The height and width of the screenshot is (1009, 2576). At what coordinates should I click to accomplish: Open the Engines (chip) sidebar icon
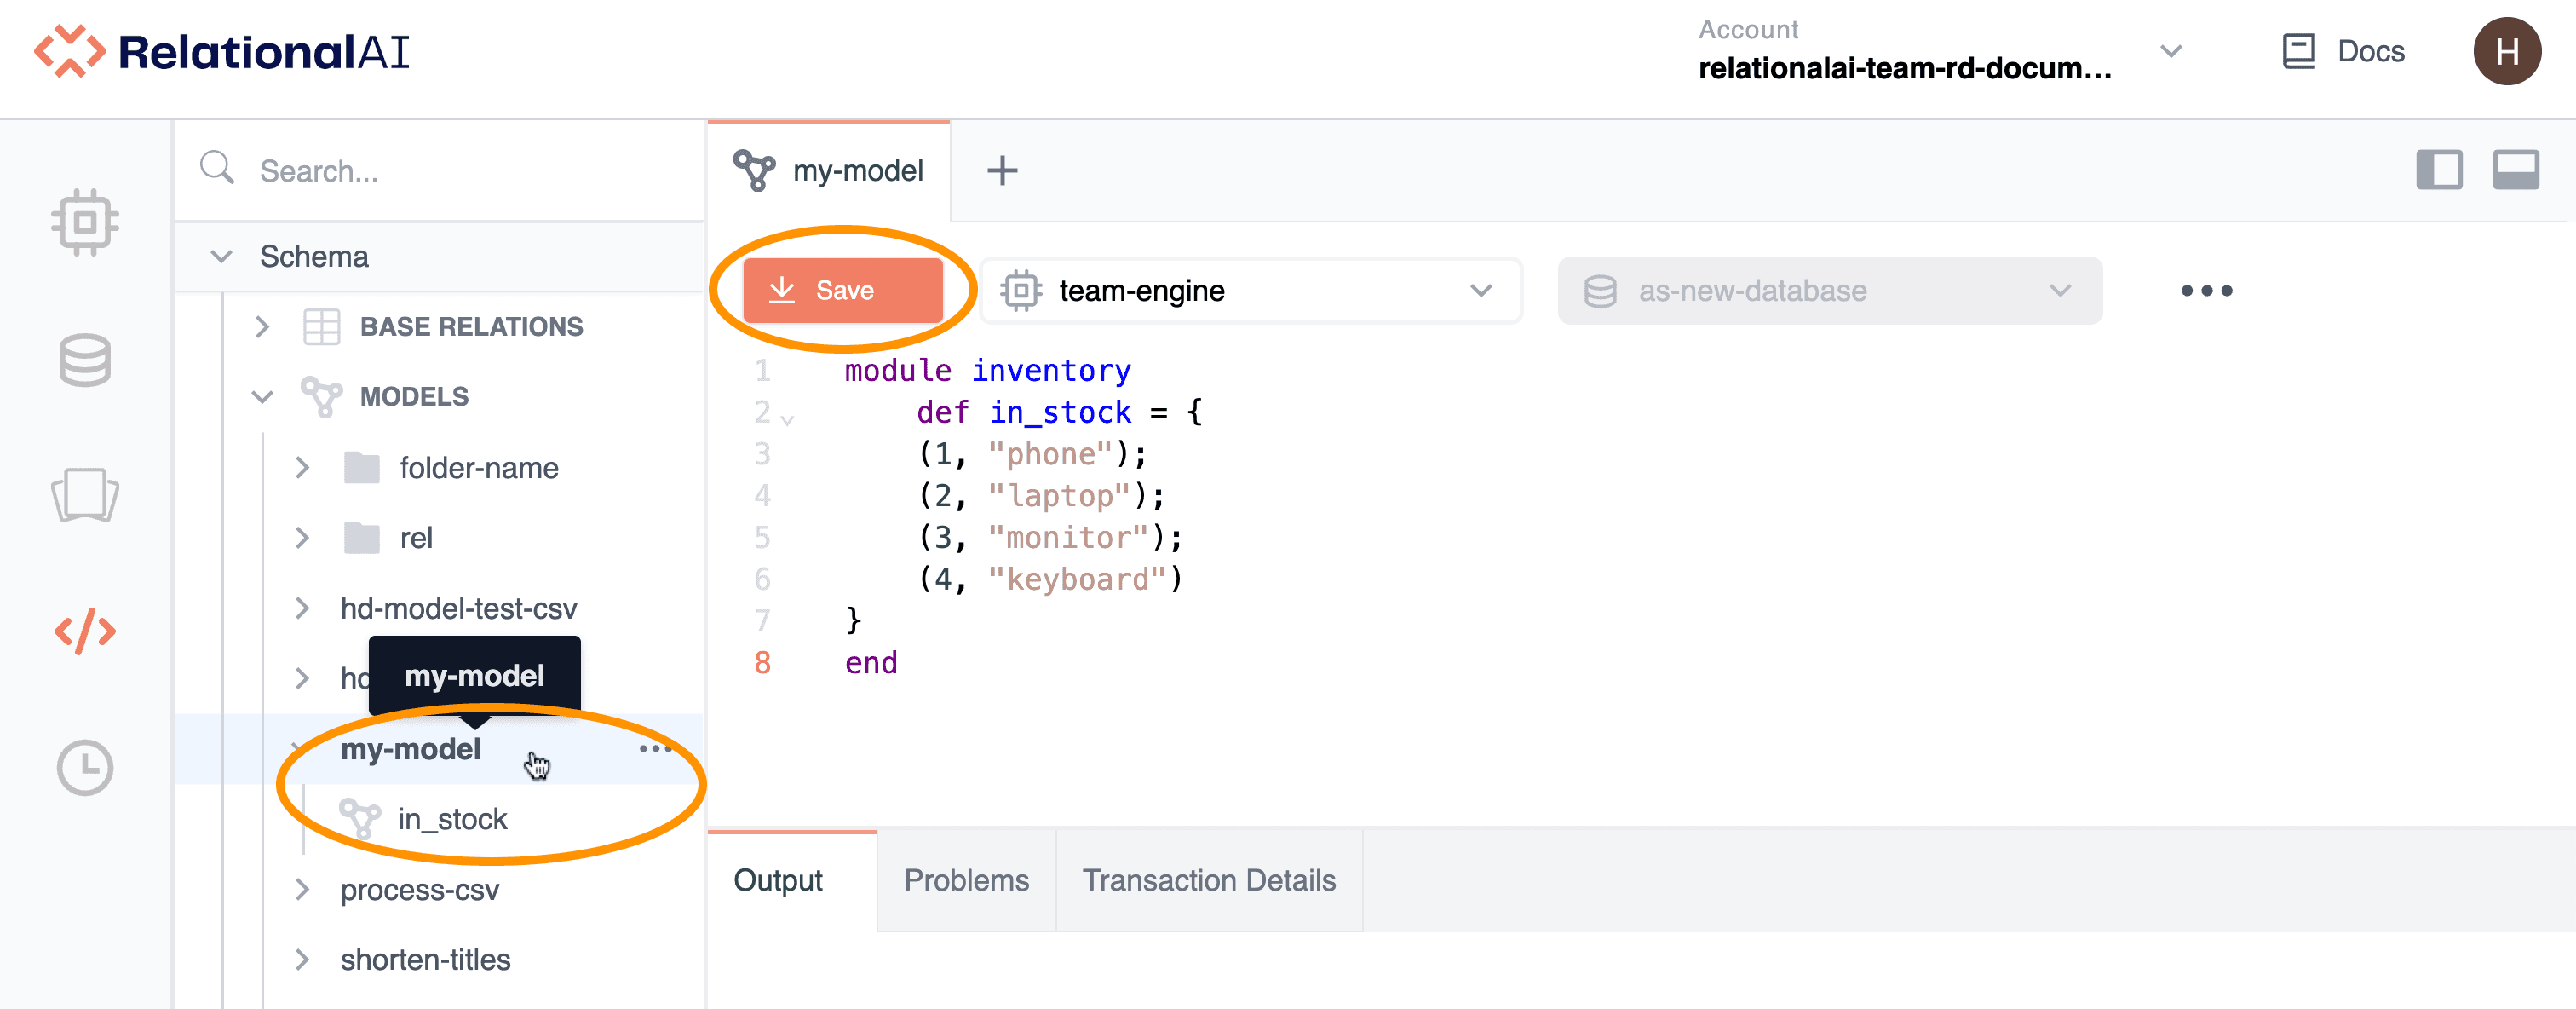click(x=85, y=221)
